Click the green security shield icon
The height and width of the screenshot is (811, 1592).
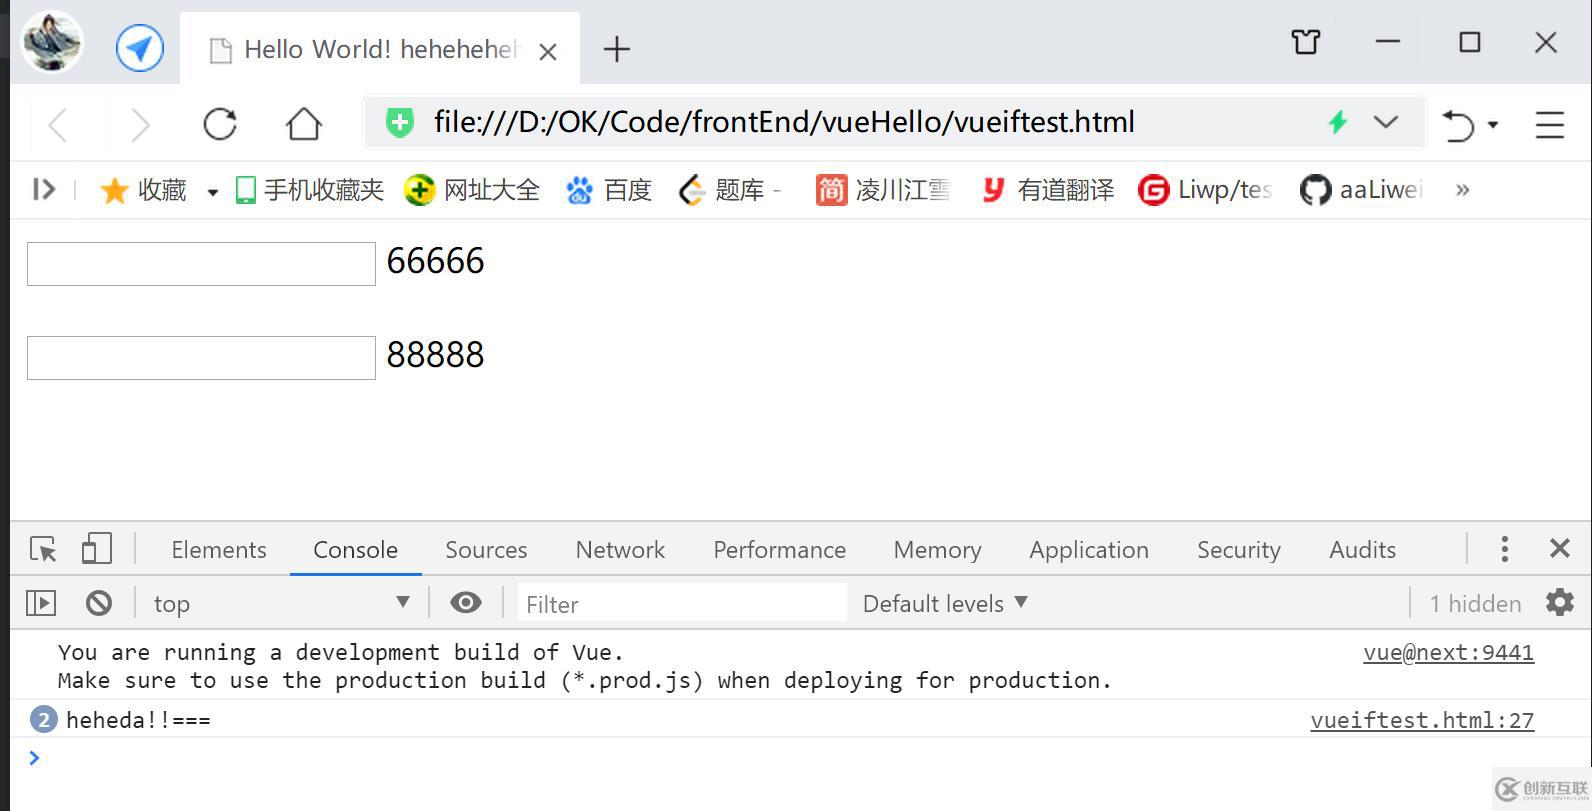(399, 123)
